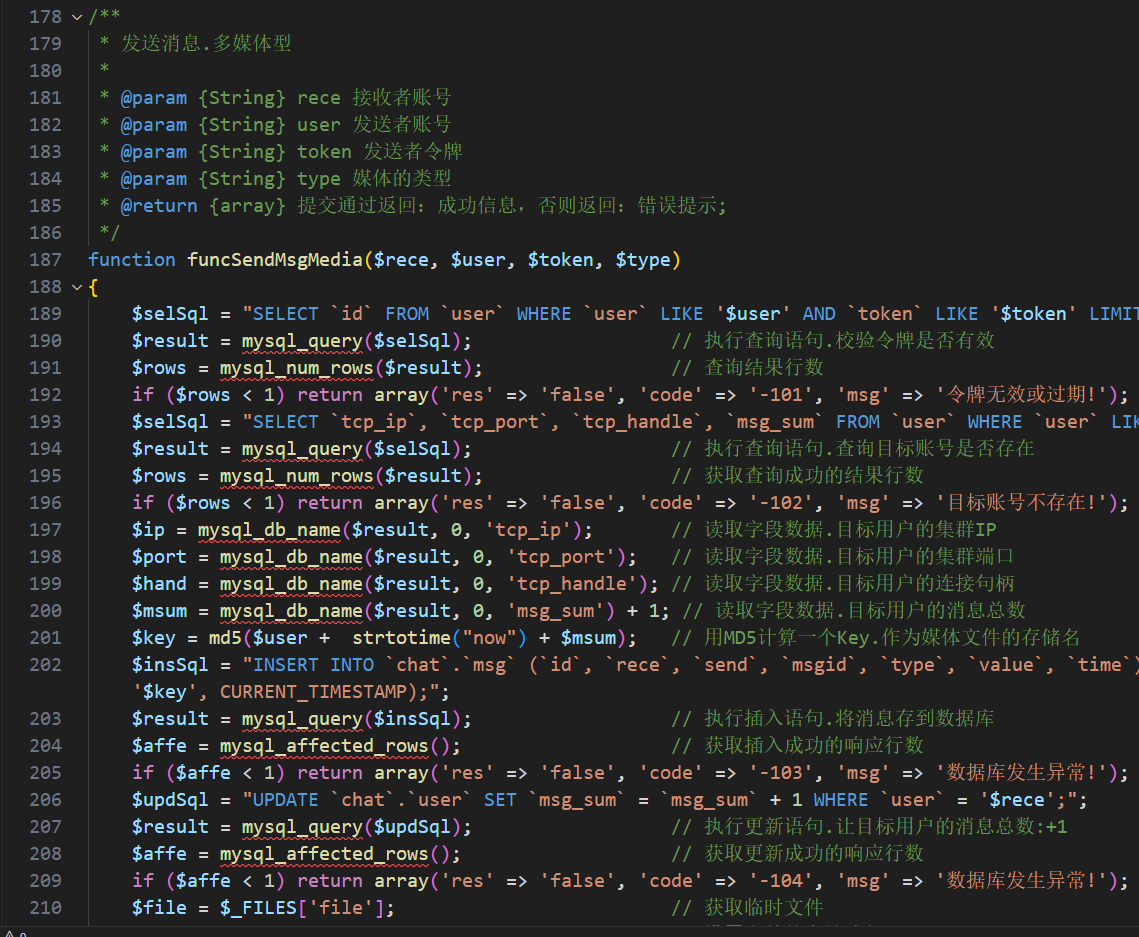Click the $token parameter in the function signature
This screenshot has width=1139, height=937.
(560, 260)
